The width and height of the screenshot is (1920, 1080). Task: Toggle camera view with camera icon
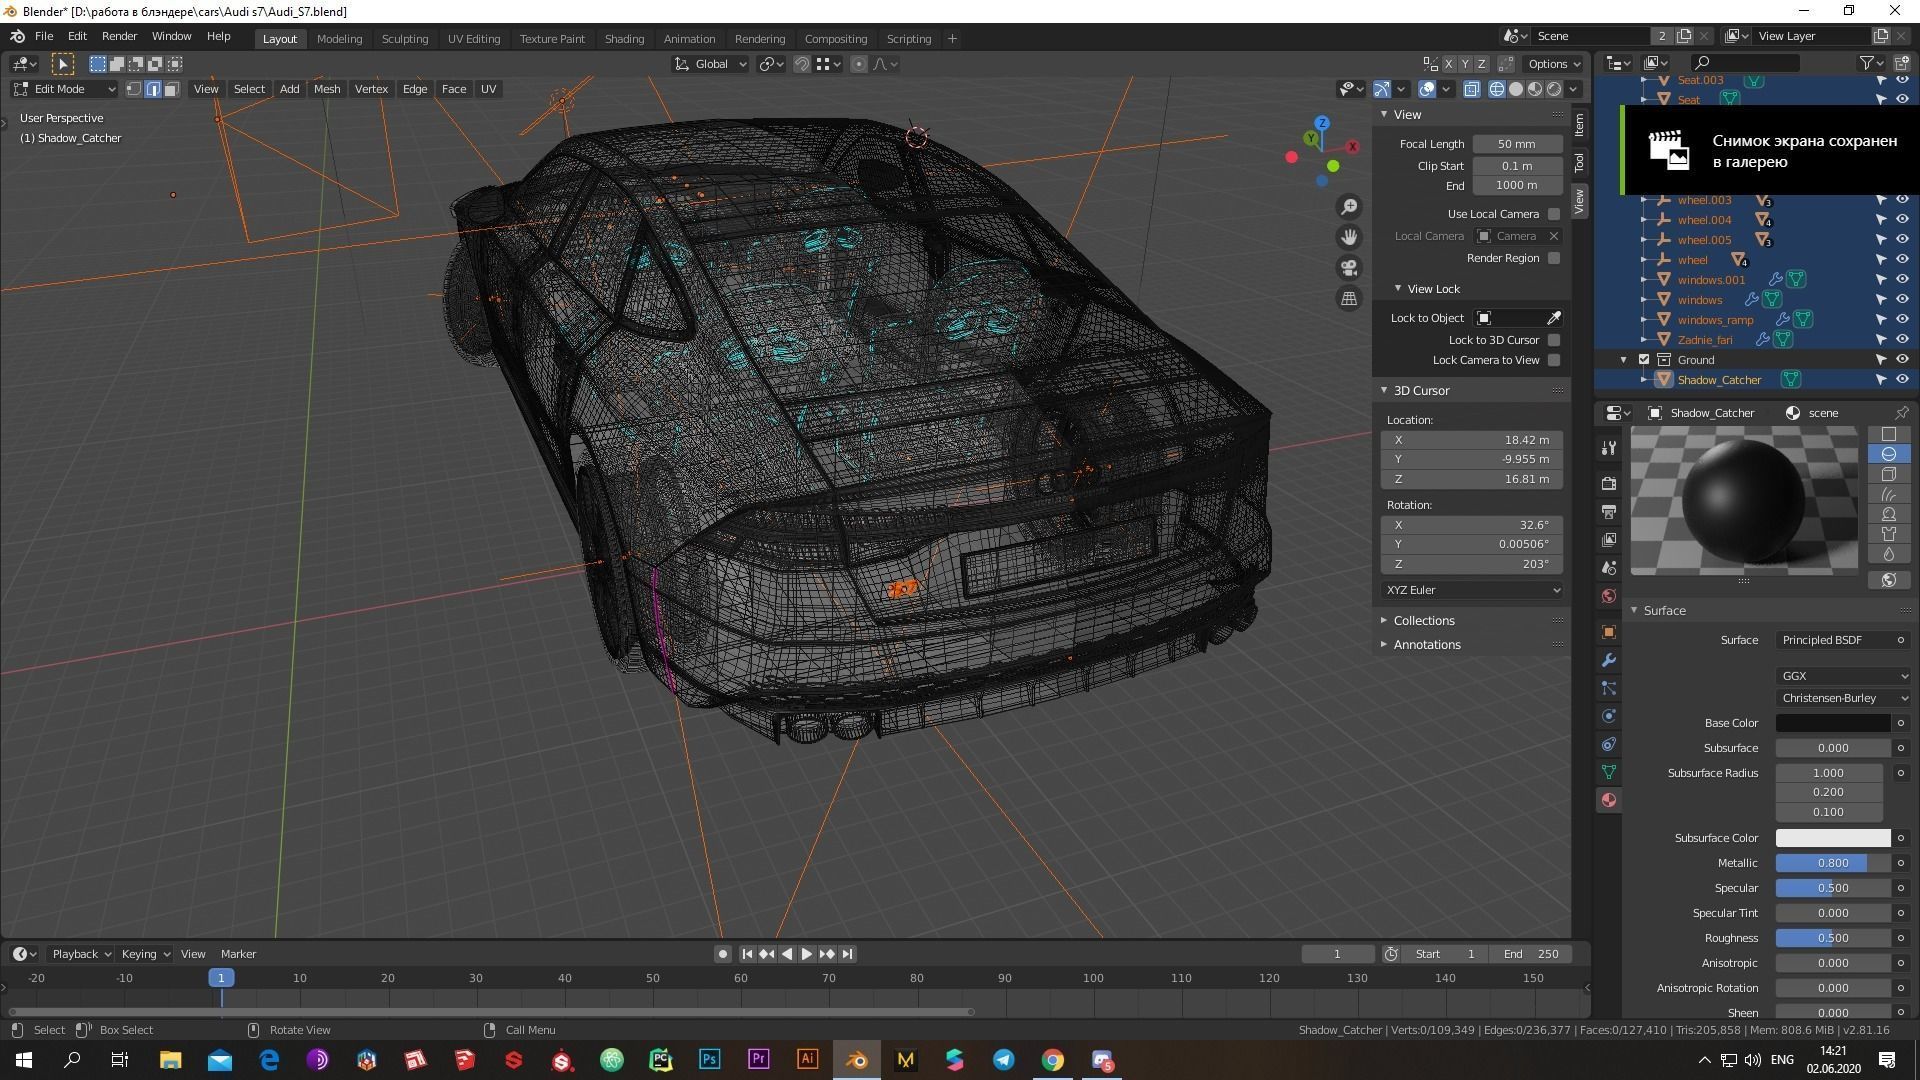[x=1349, y=268]
